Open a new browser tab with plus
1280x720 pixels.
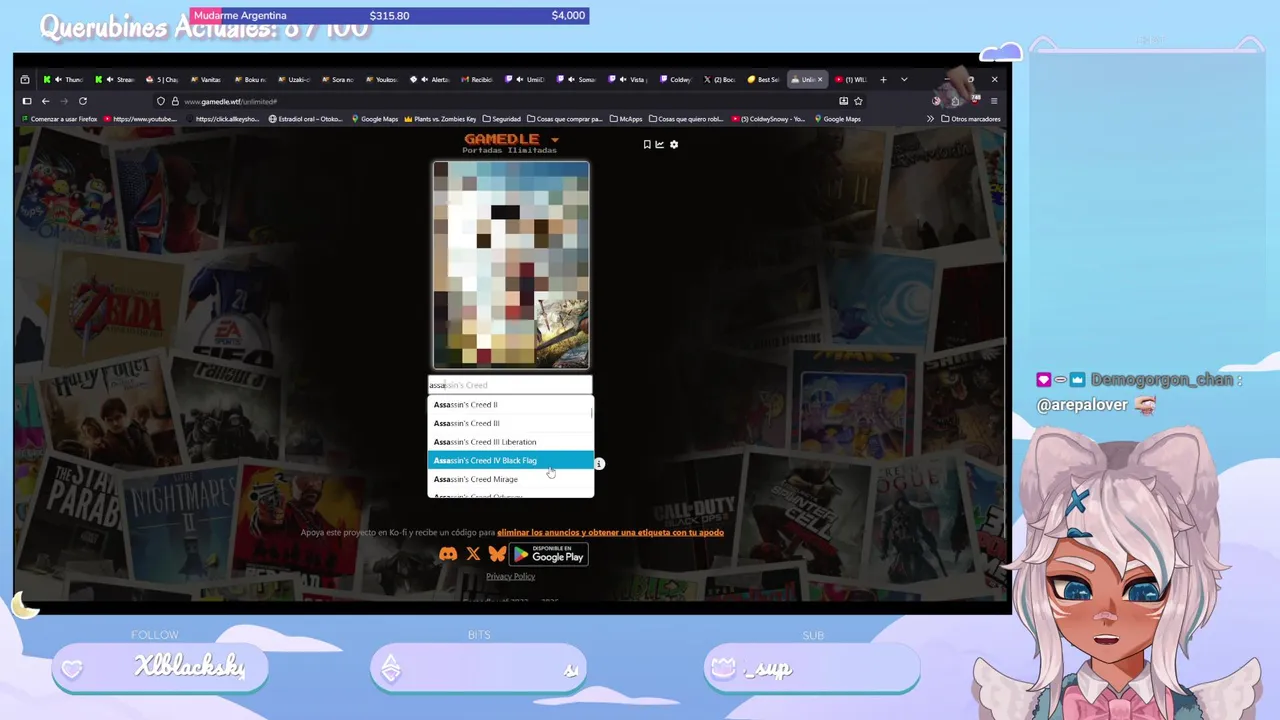pyautogui.click(x=883, y=79)
